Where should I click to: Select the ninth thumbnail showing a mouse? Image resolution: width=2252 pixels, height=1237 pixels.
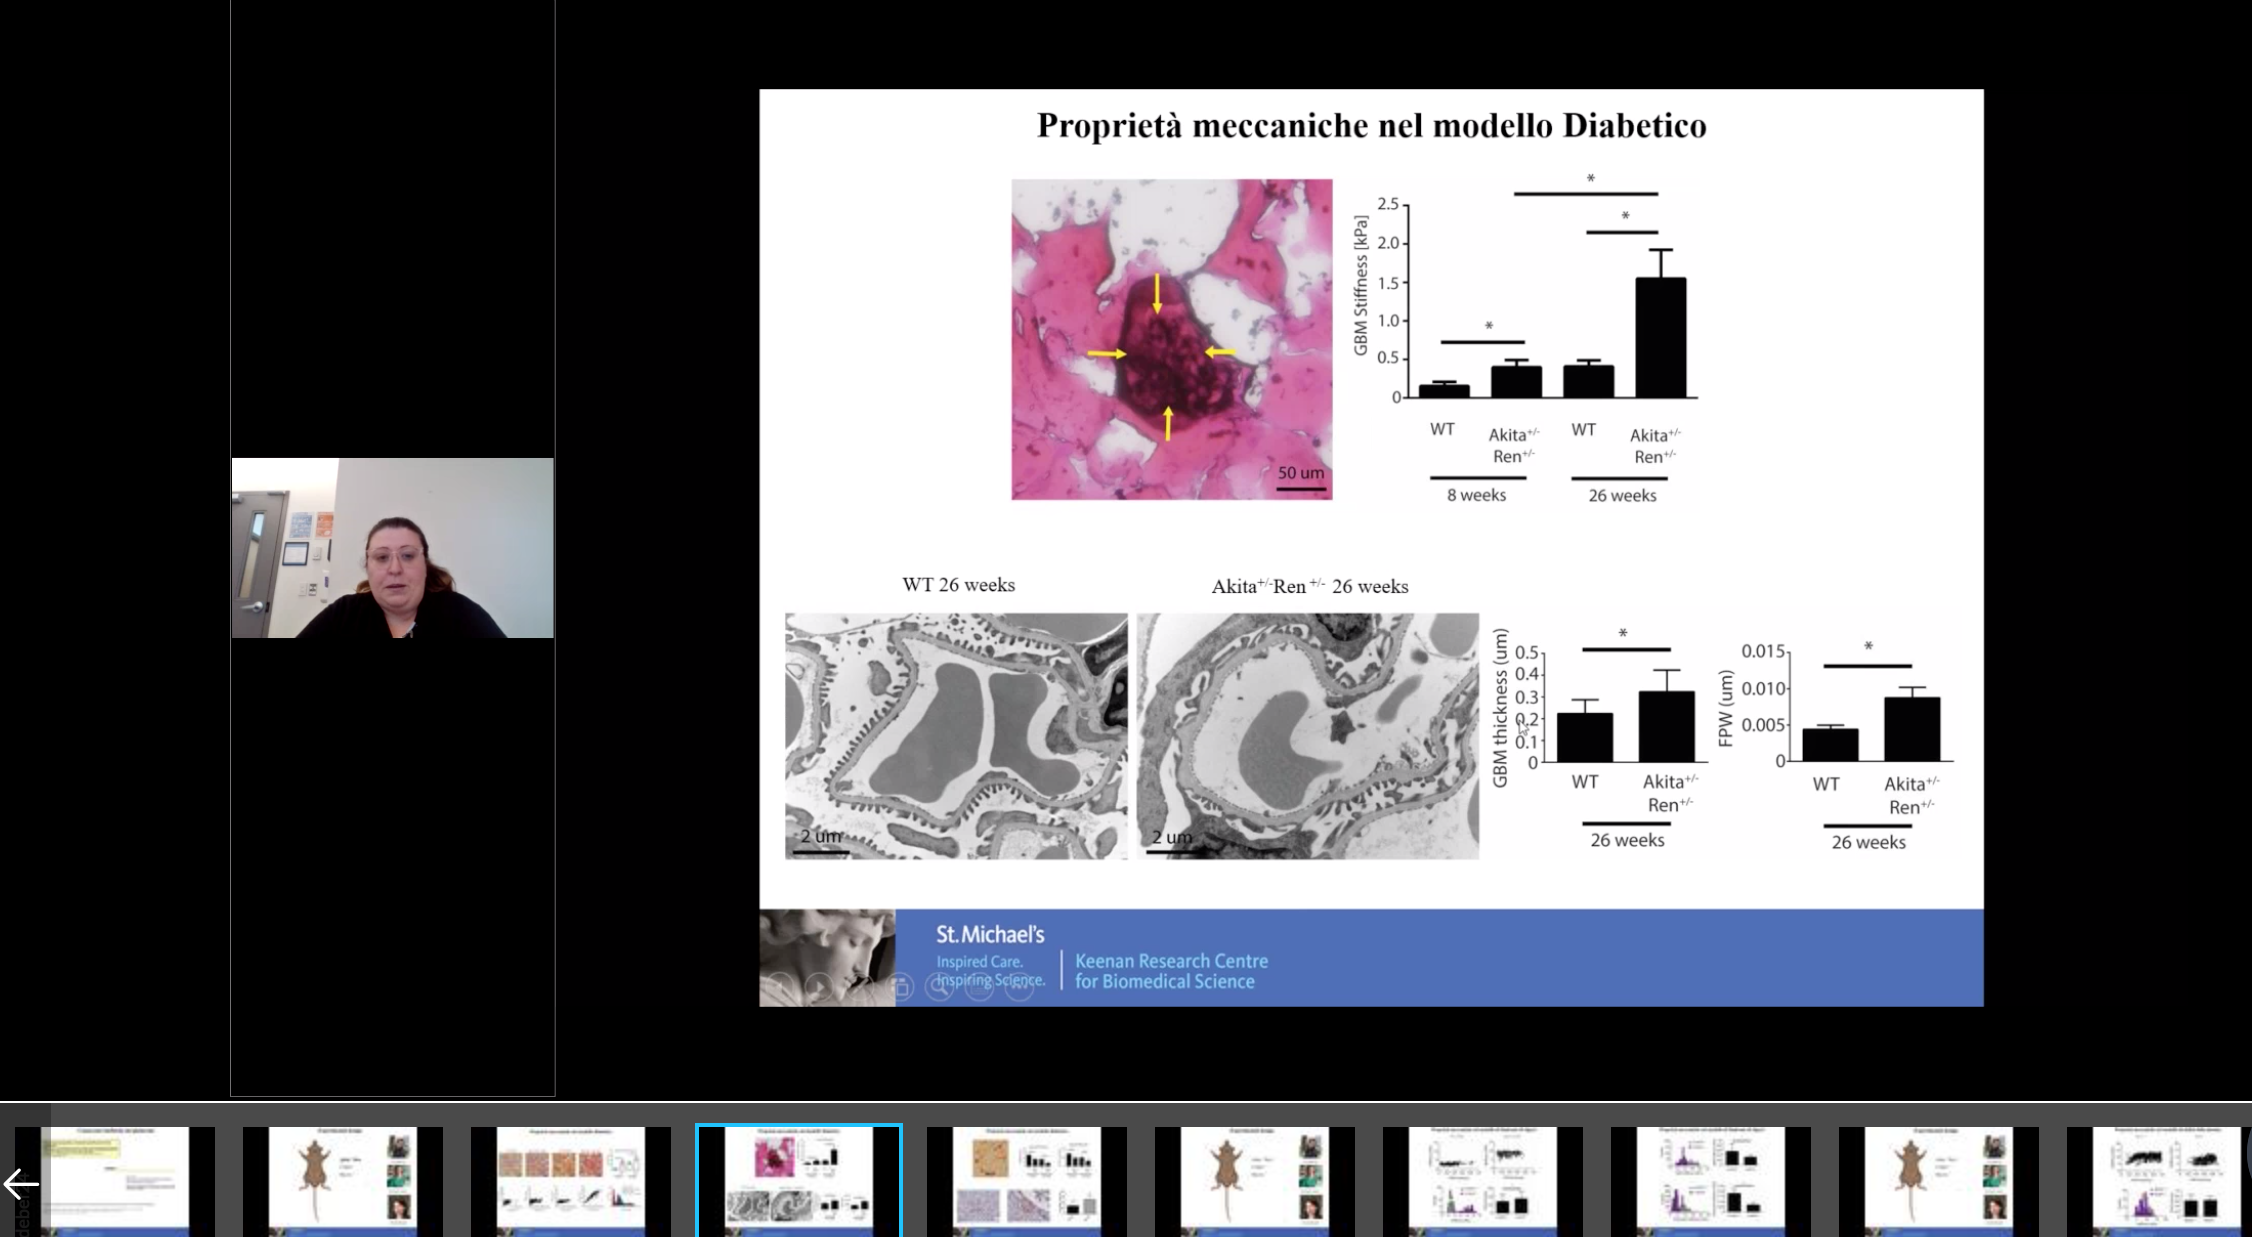(x=1939, y=1180)
